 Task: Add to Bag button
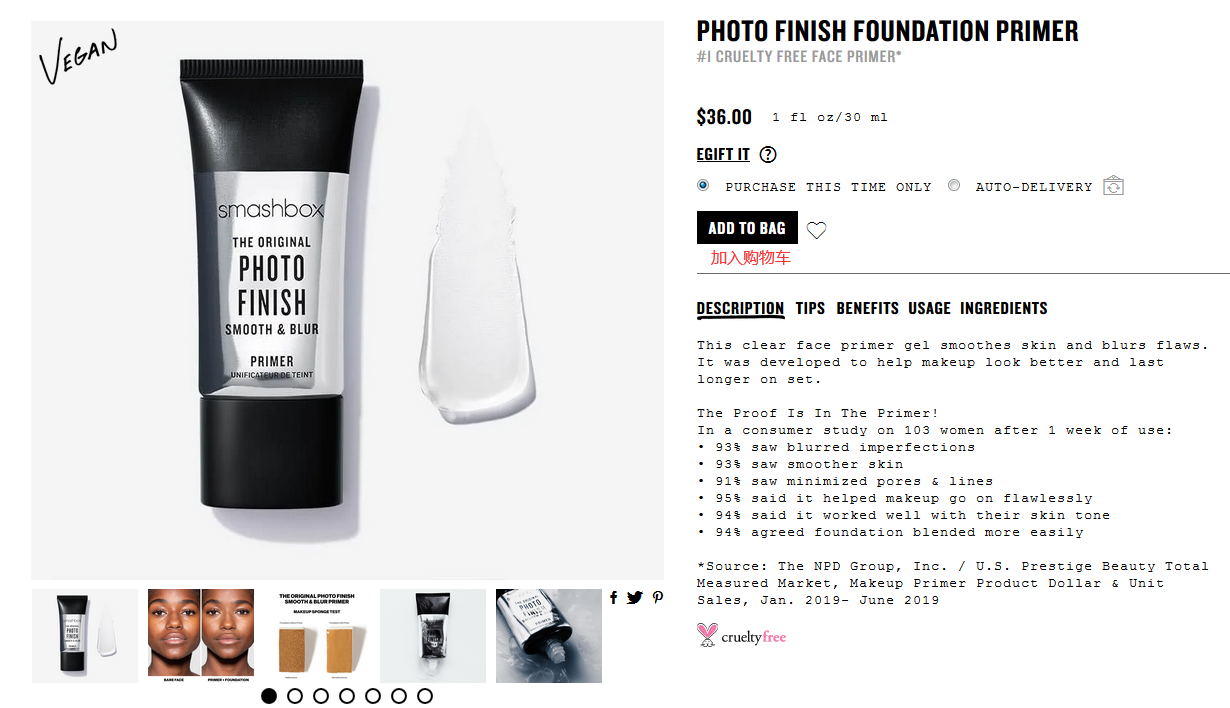747,228
